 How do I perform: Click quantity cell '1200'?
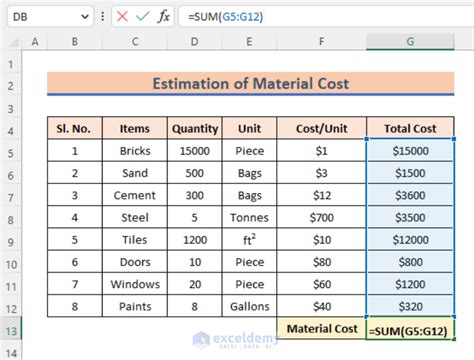[195, 240]
